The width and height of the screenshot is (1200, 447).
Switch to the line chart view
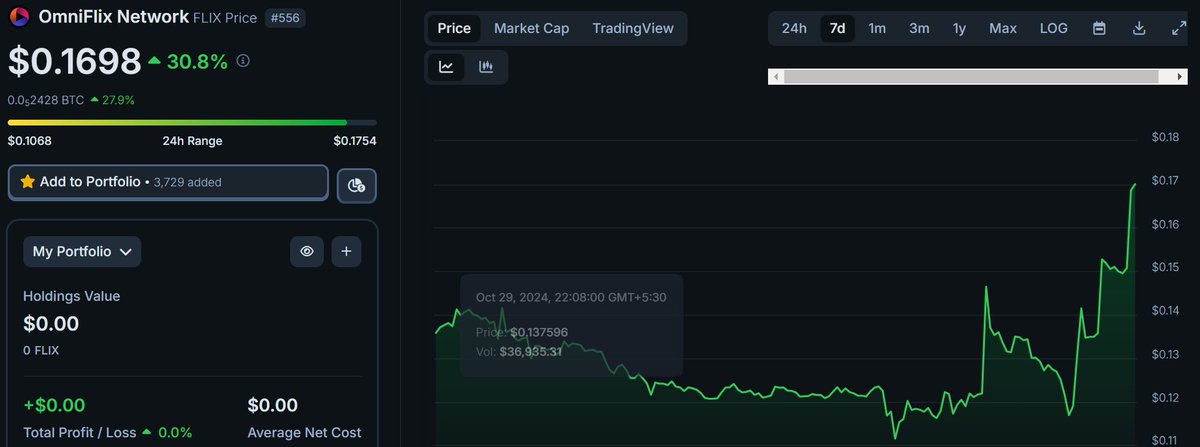click(446, 67)
